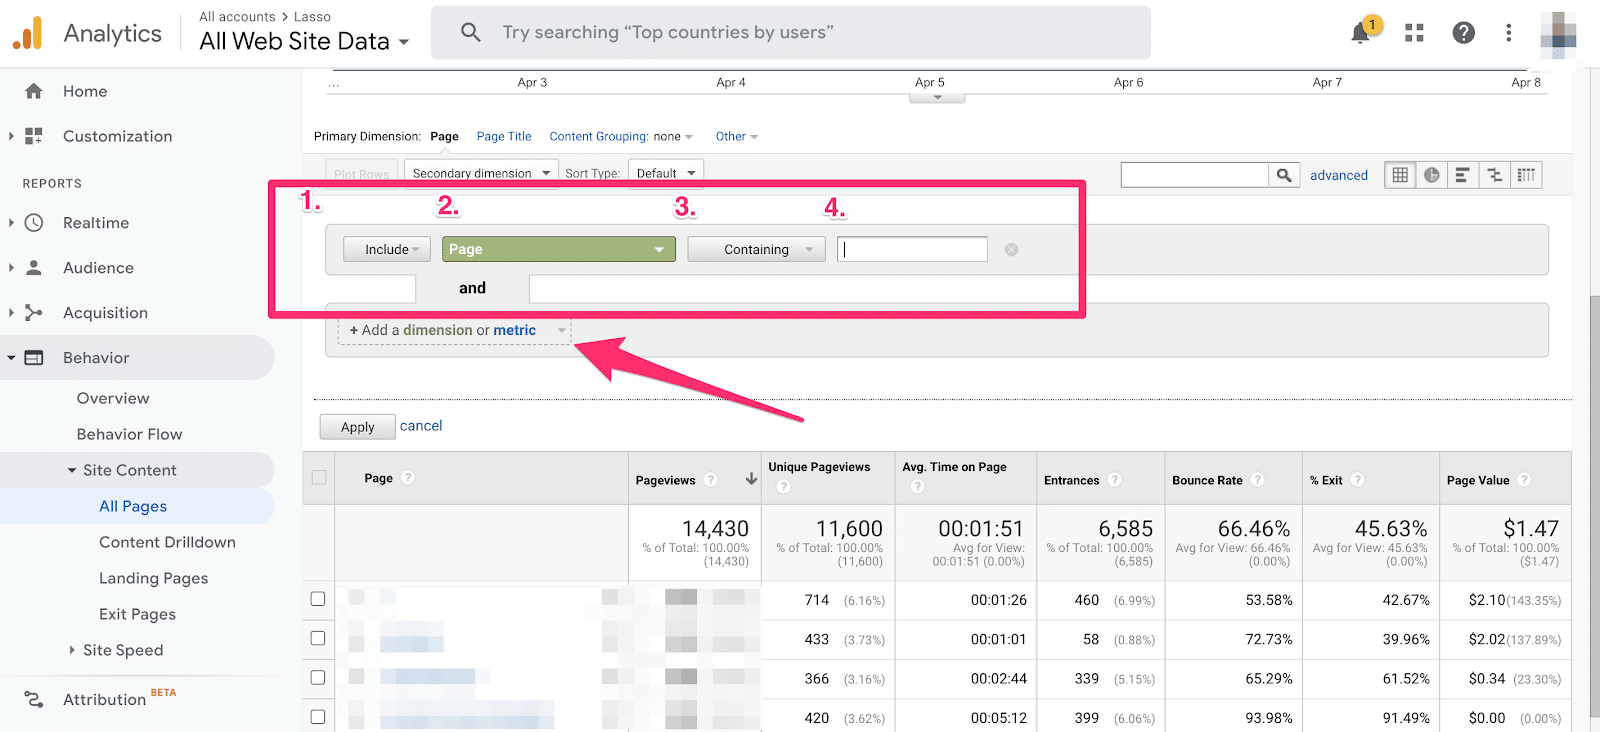Open Add a dimension or metric dropdown
The width and height of the screenshot is (1600, 732).
tap(455, 330)
